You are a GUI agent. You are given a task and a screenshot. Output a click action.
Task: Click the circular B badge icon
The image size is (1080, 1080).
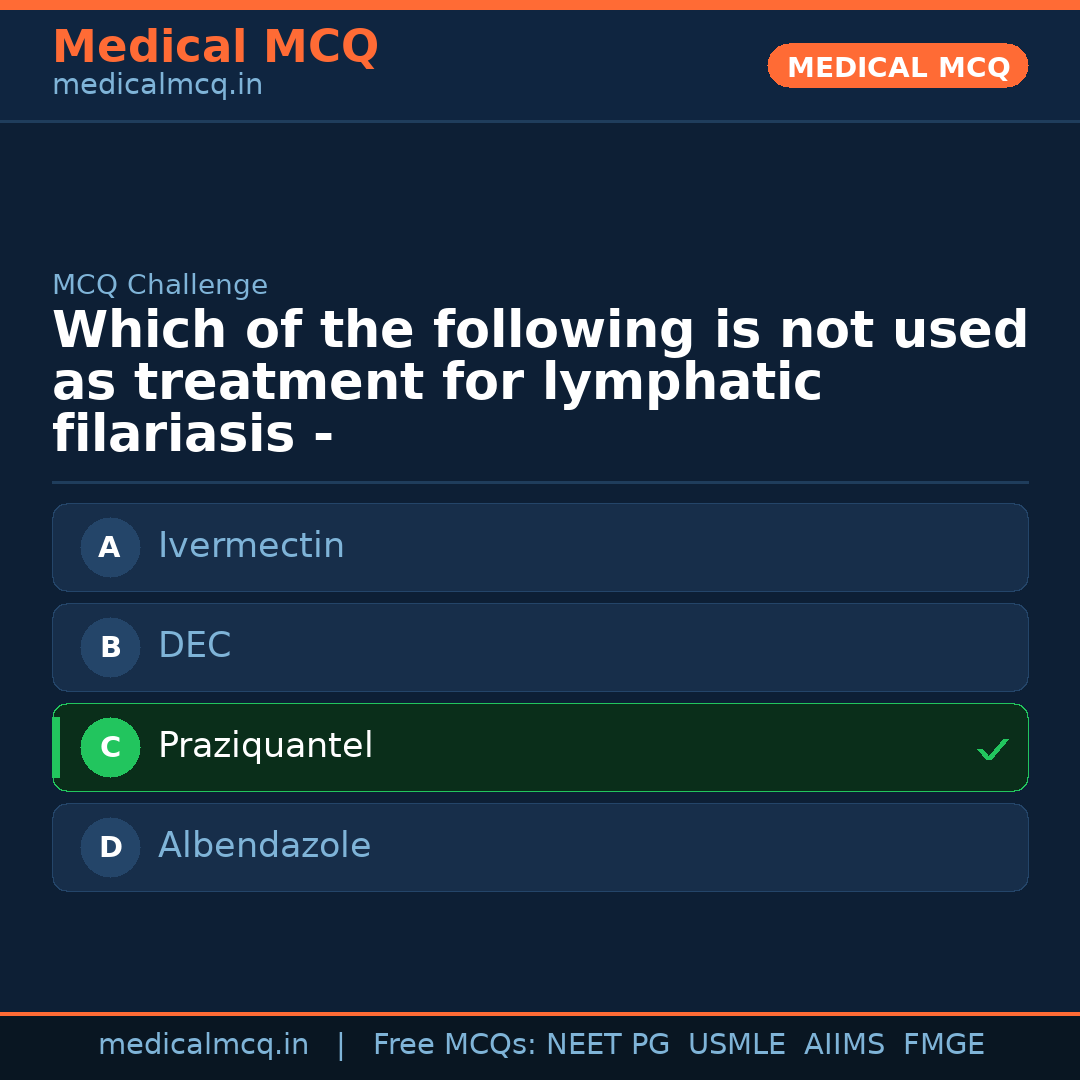110,647
